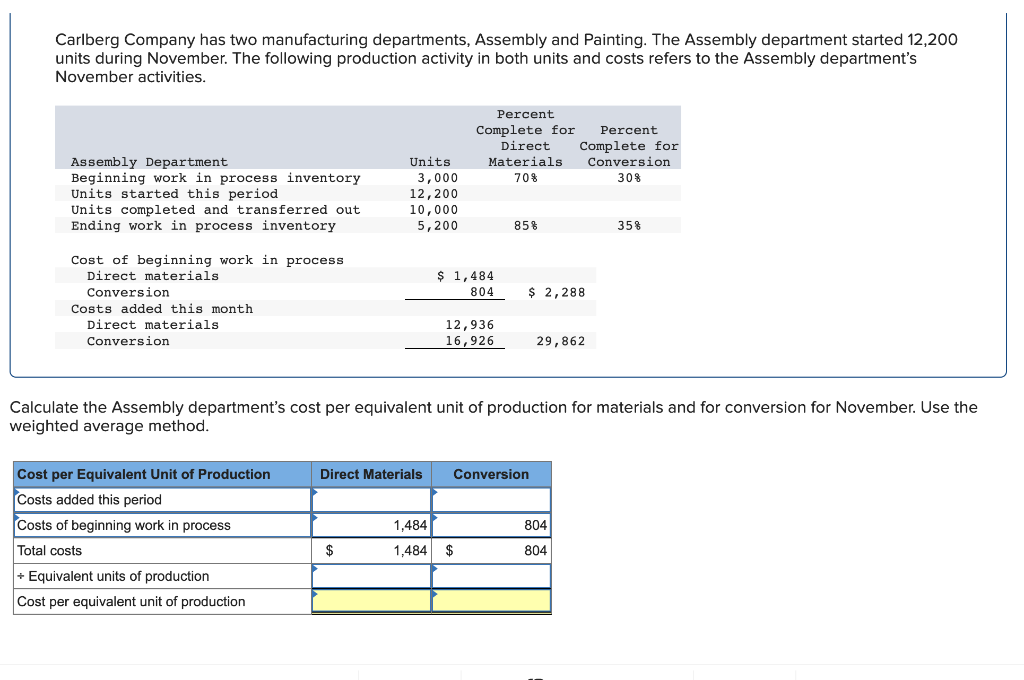1024x680 pixels.
Task: Open 'Costs of beginning work in process' row label
Action: click(162, 525)
